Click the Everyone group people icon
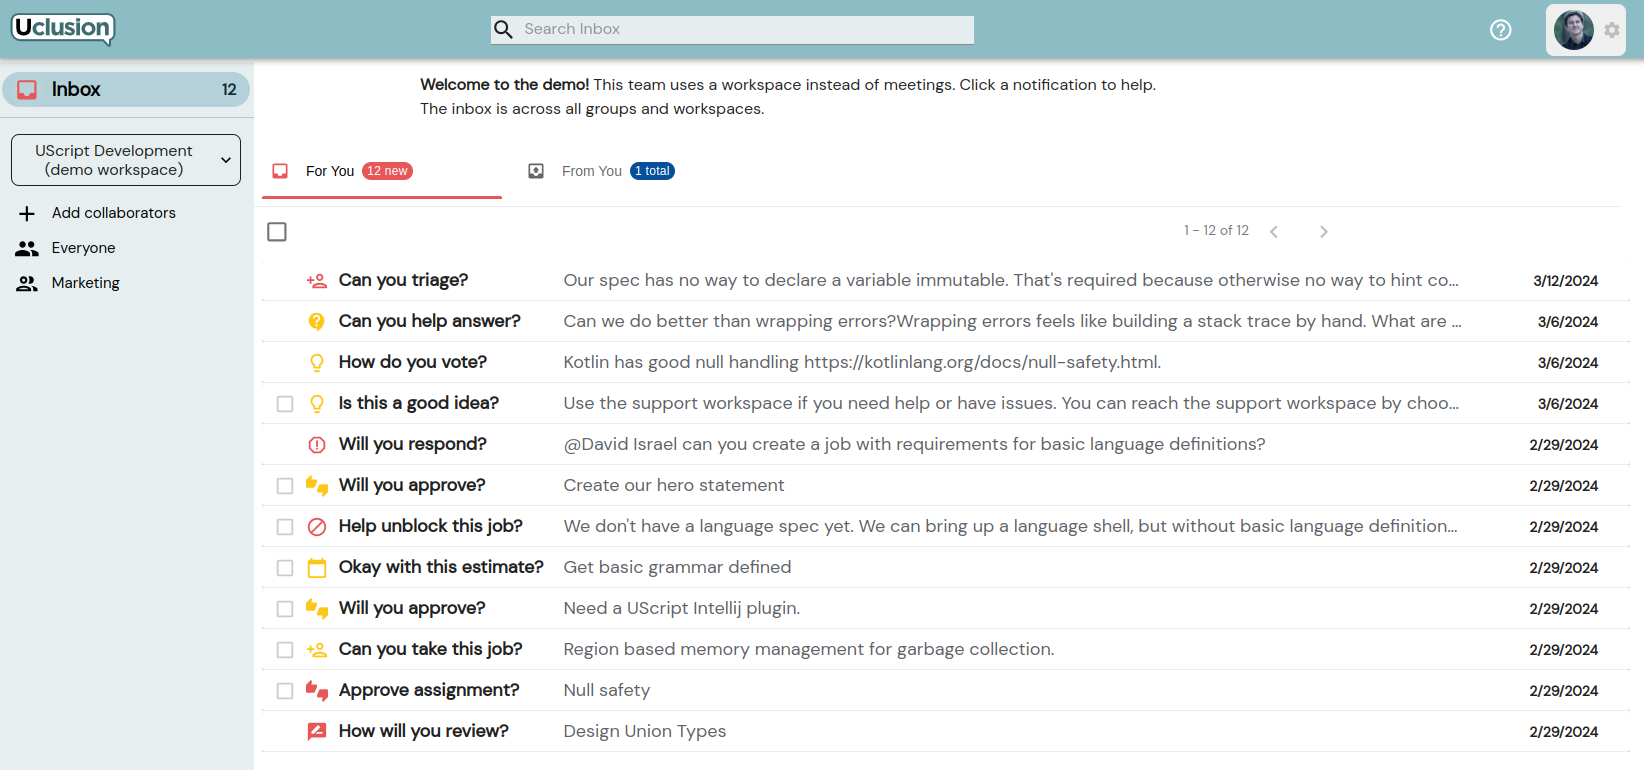 pyautogui.click(x=27, y=248)
